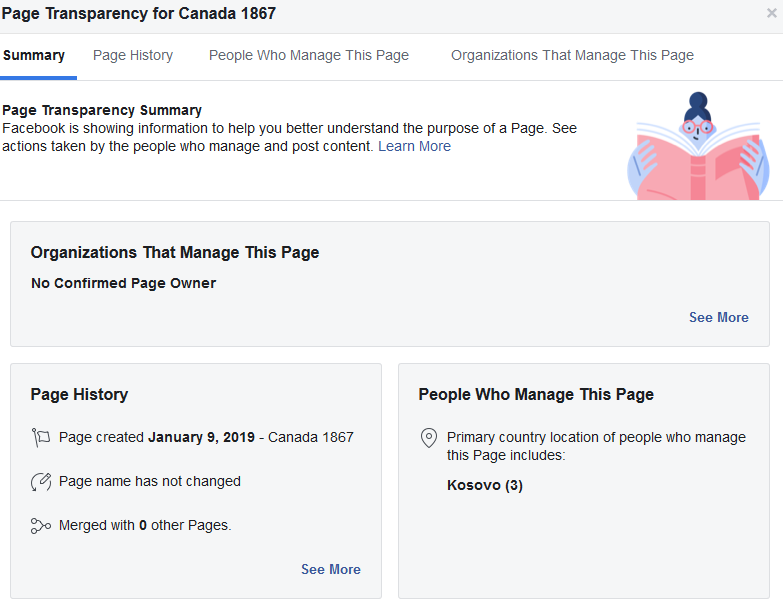Switch to the Page History tab

coord(133,55)
